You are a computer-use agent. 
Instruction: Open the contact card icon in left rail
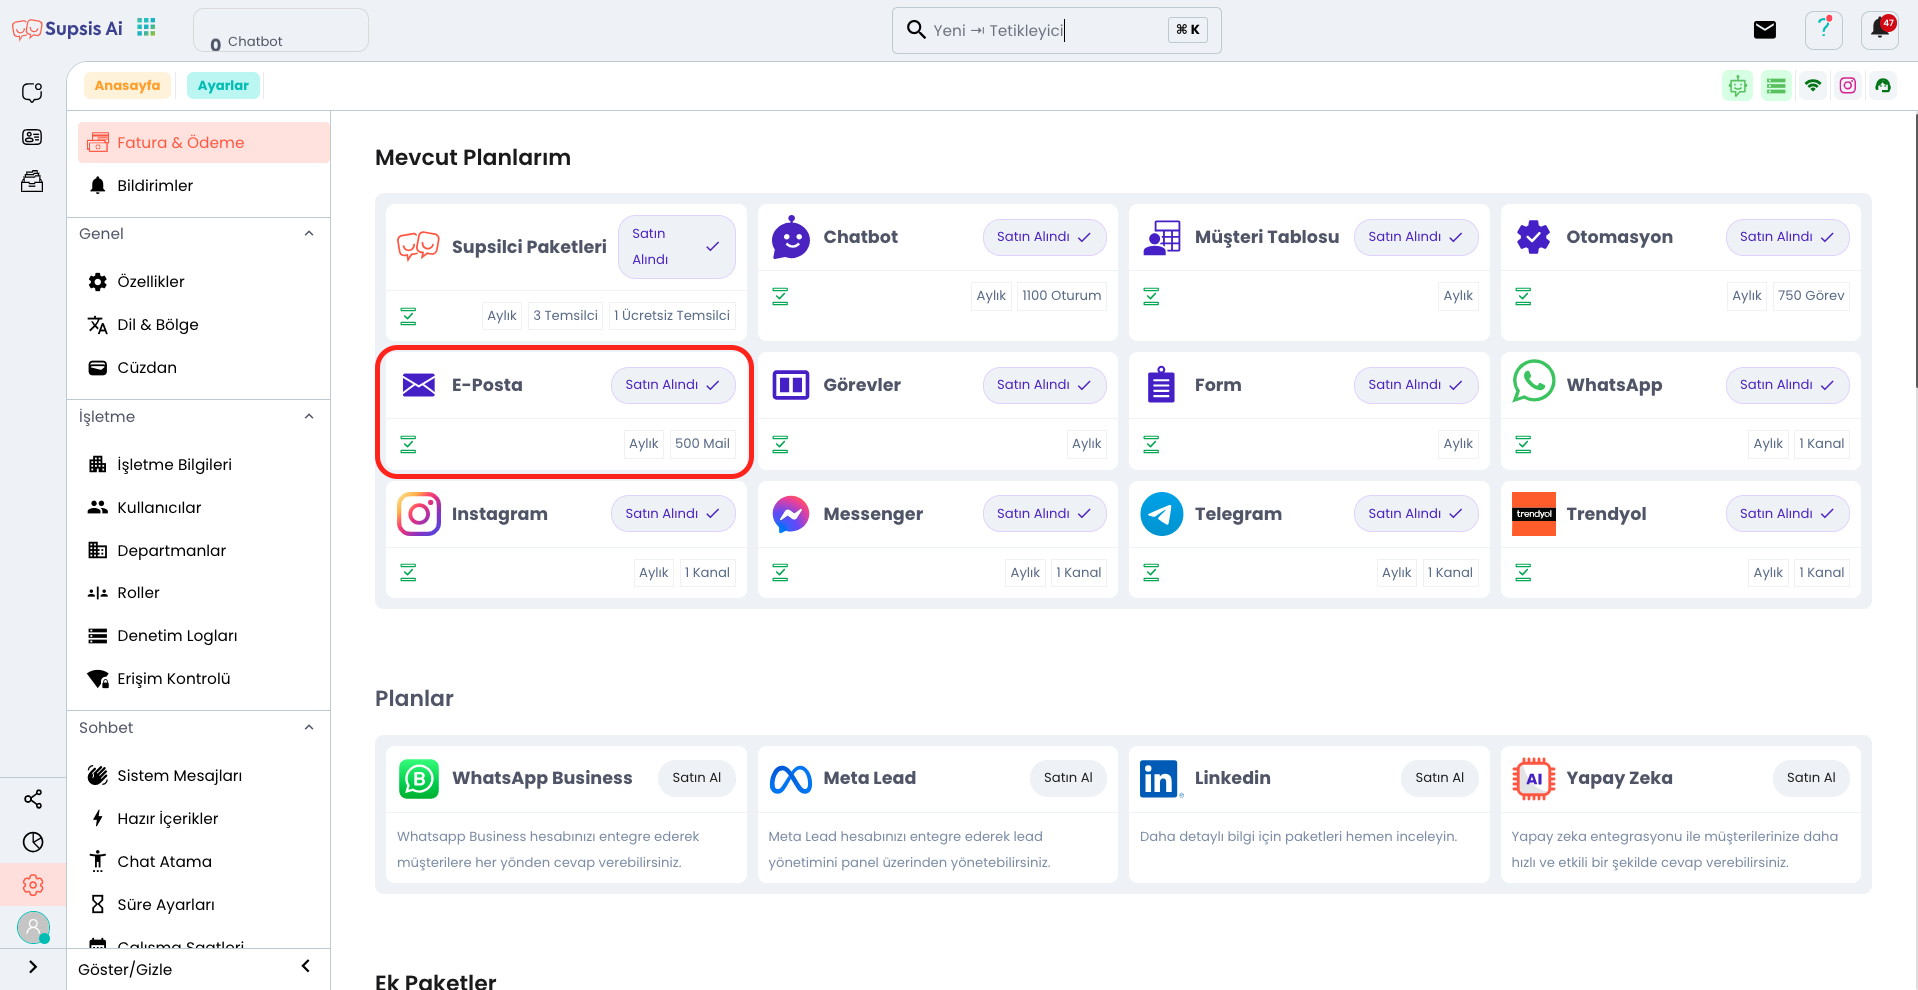click(32, 137)
